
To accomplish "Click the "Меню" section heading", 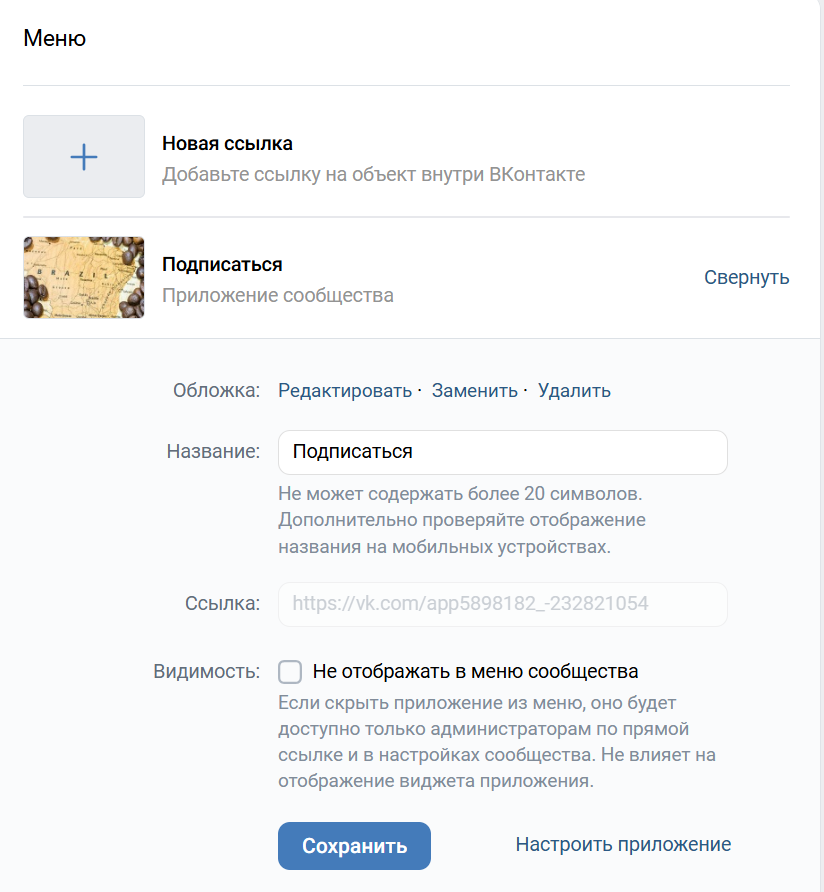I will coord(55,39).
